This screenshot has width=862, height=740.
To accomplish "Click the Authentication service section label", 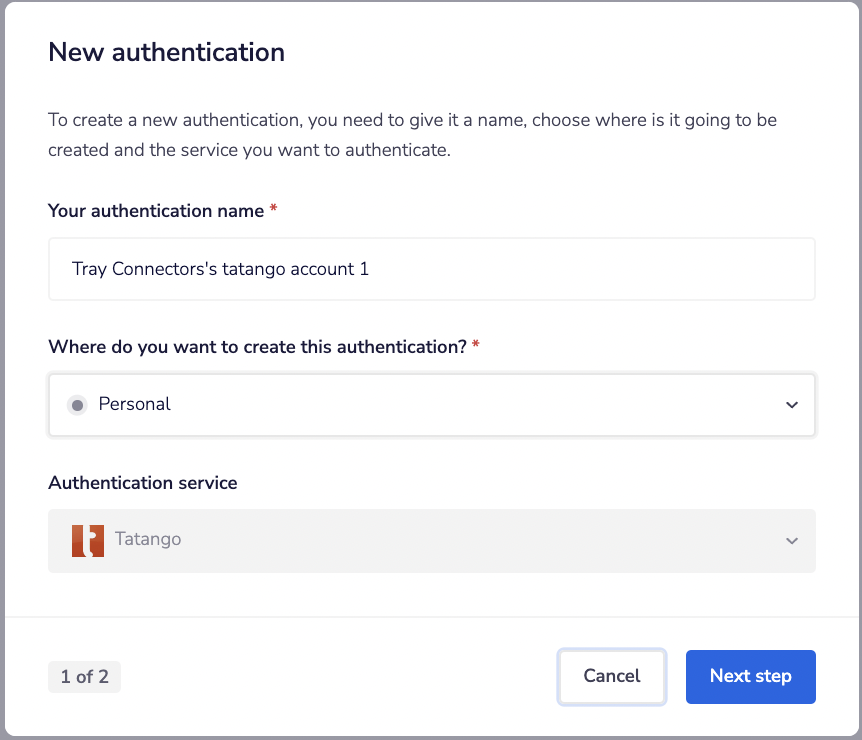I will click(x=143, y=482).
